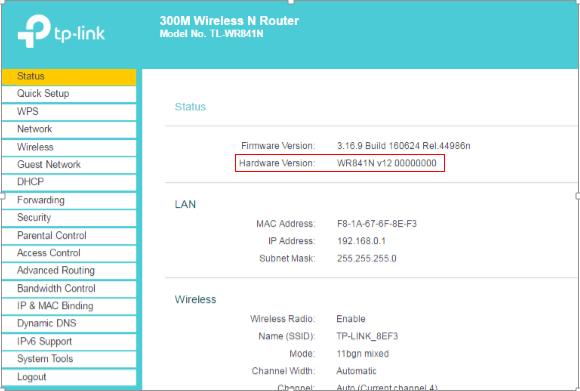Select the Wireless Radio value Enable
580x391 pixels.
tap(351, 319)
